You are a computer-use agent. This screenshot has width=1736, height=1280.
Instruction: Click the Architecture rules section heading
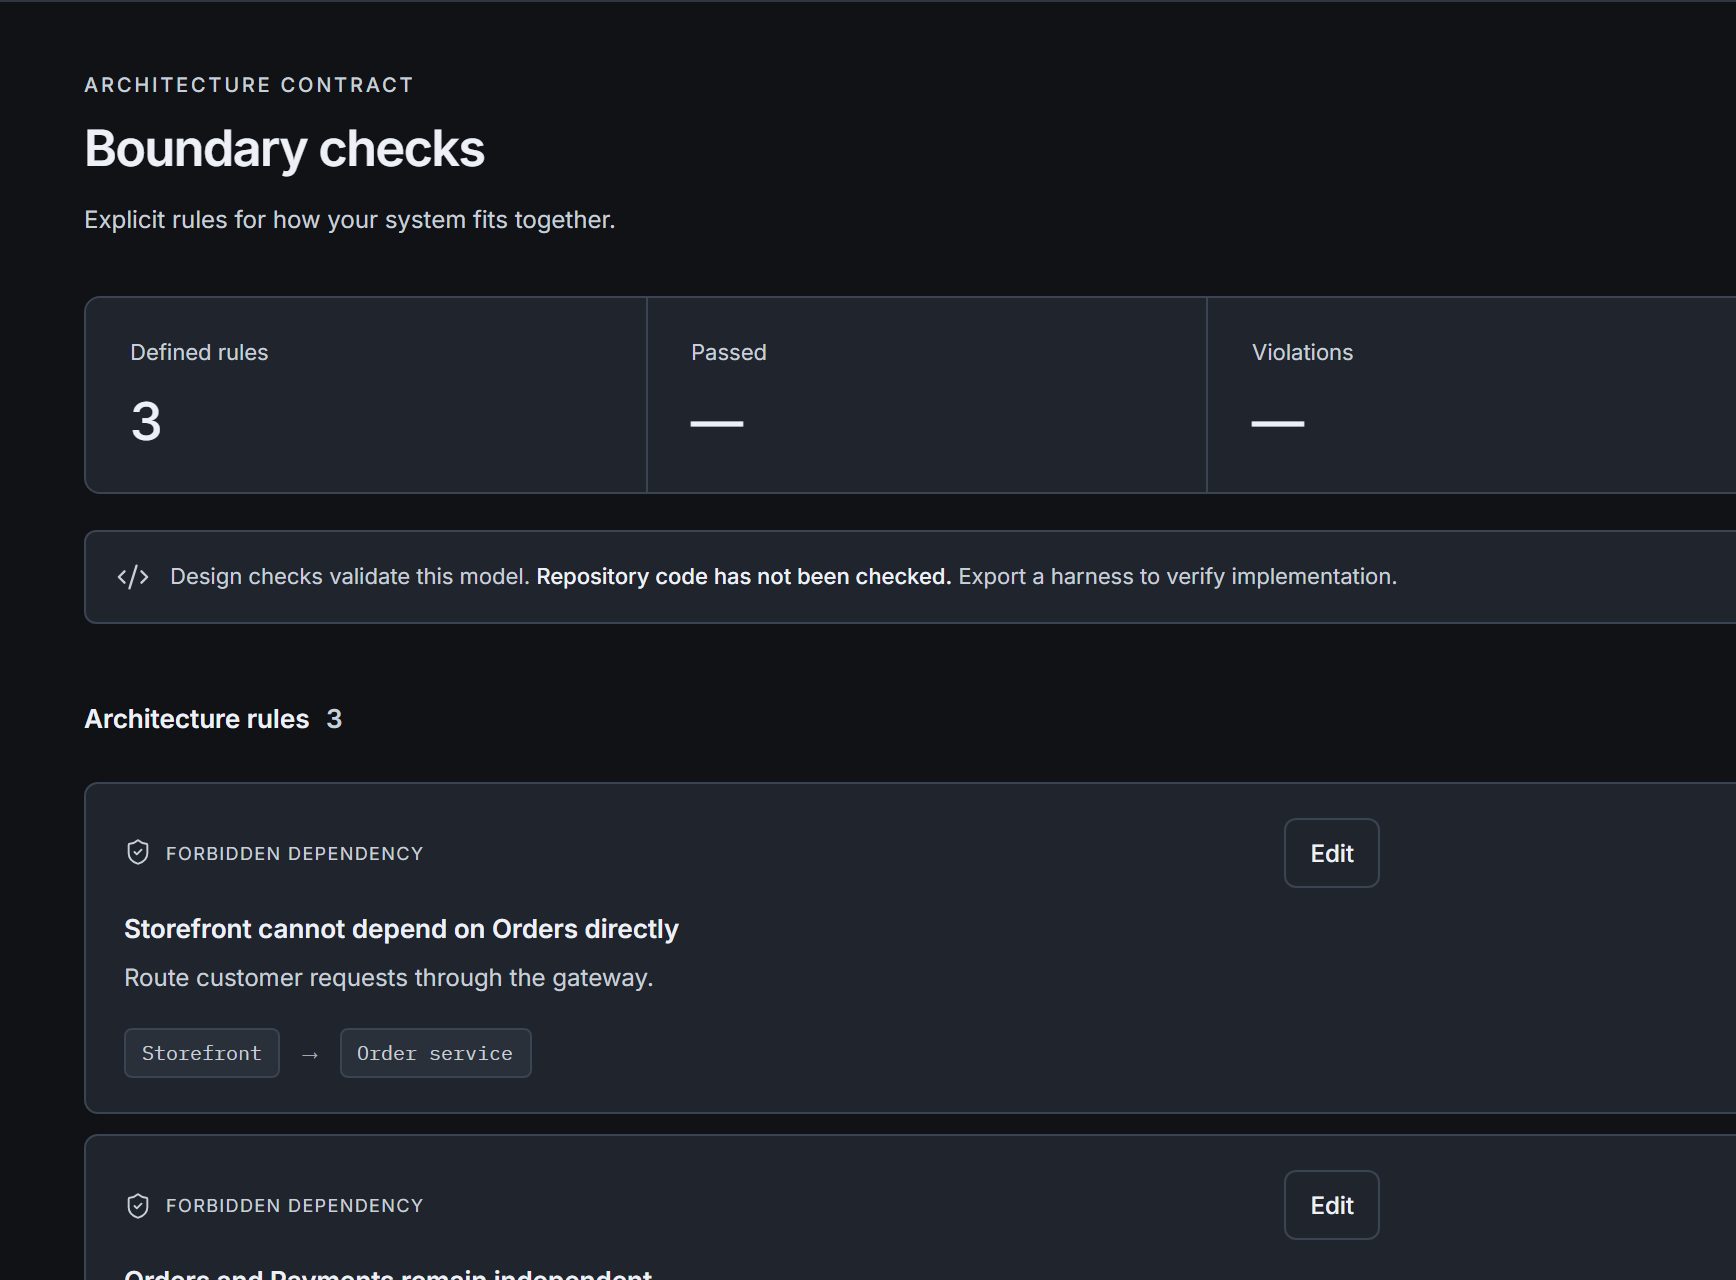pos(197,719)
